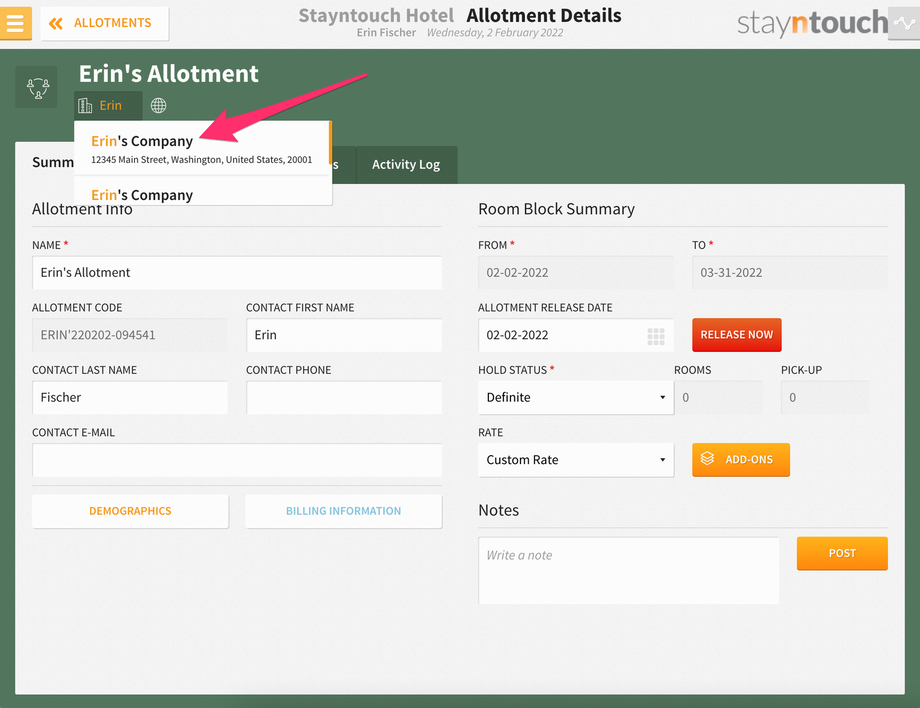The width and height of the screenshot is (920, 708).
Task: Click the activity graph icon top right
Action: coord(904,23)
